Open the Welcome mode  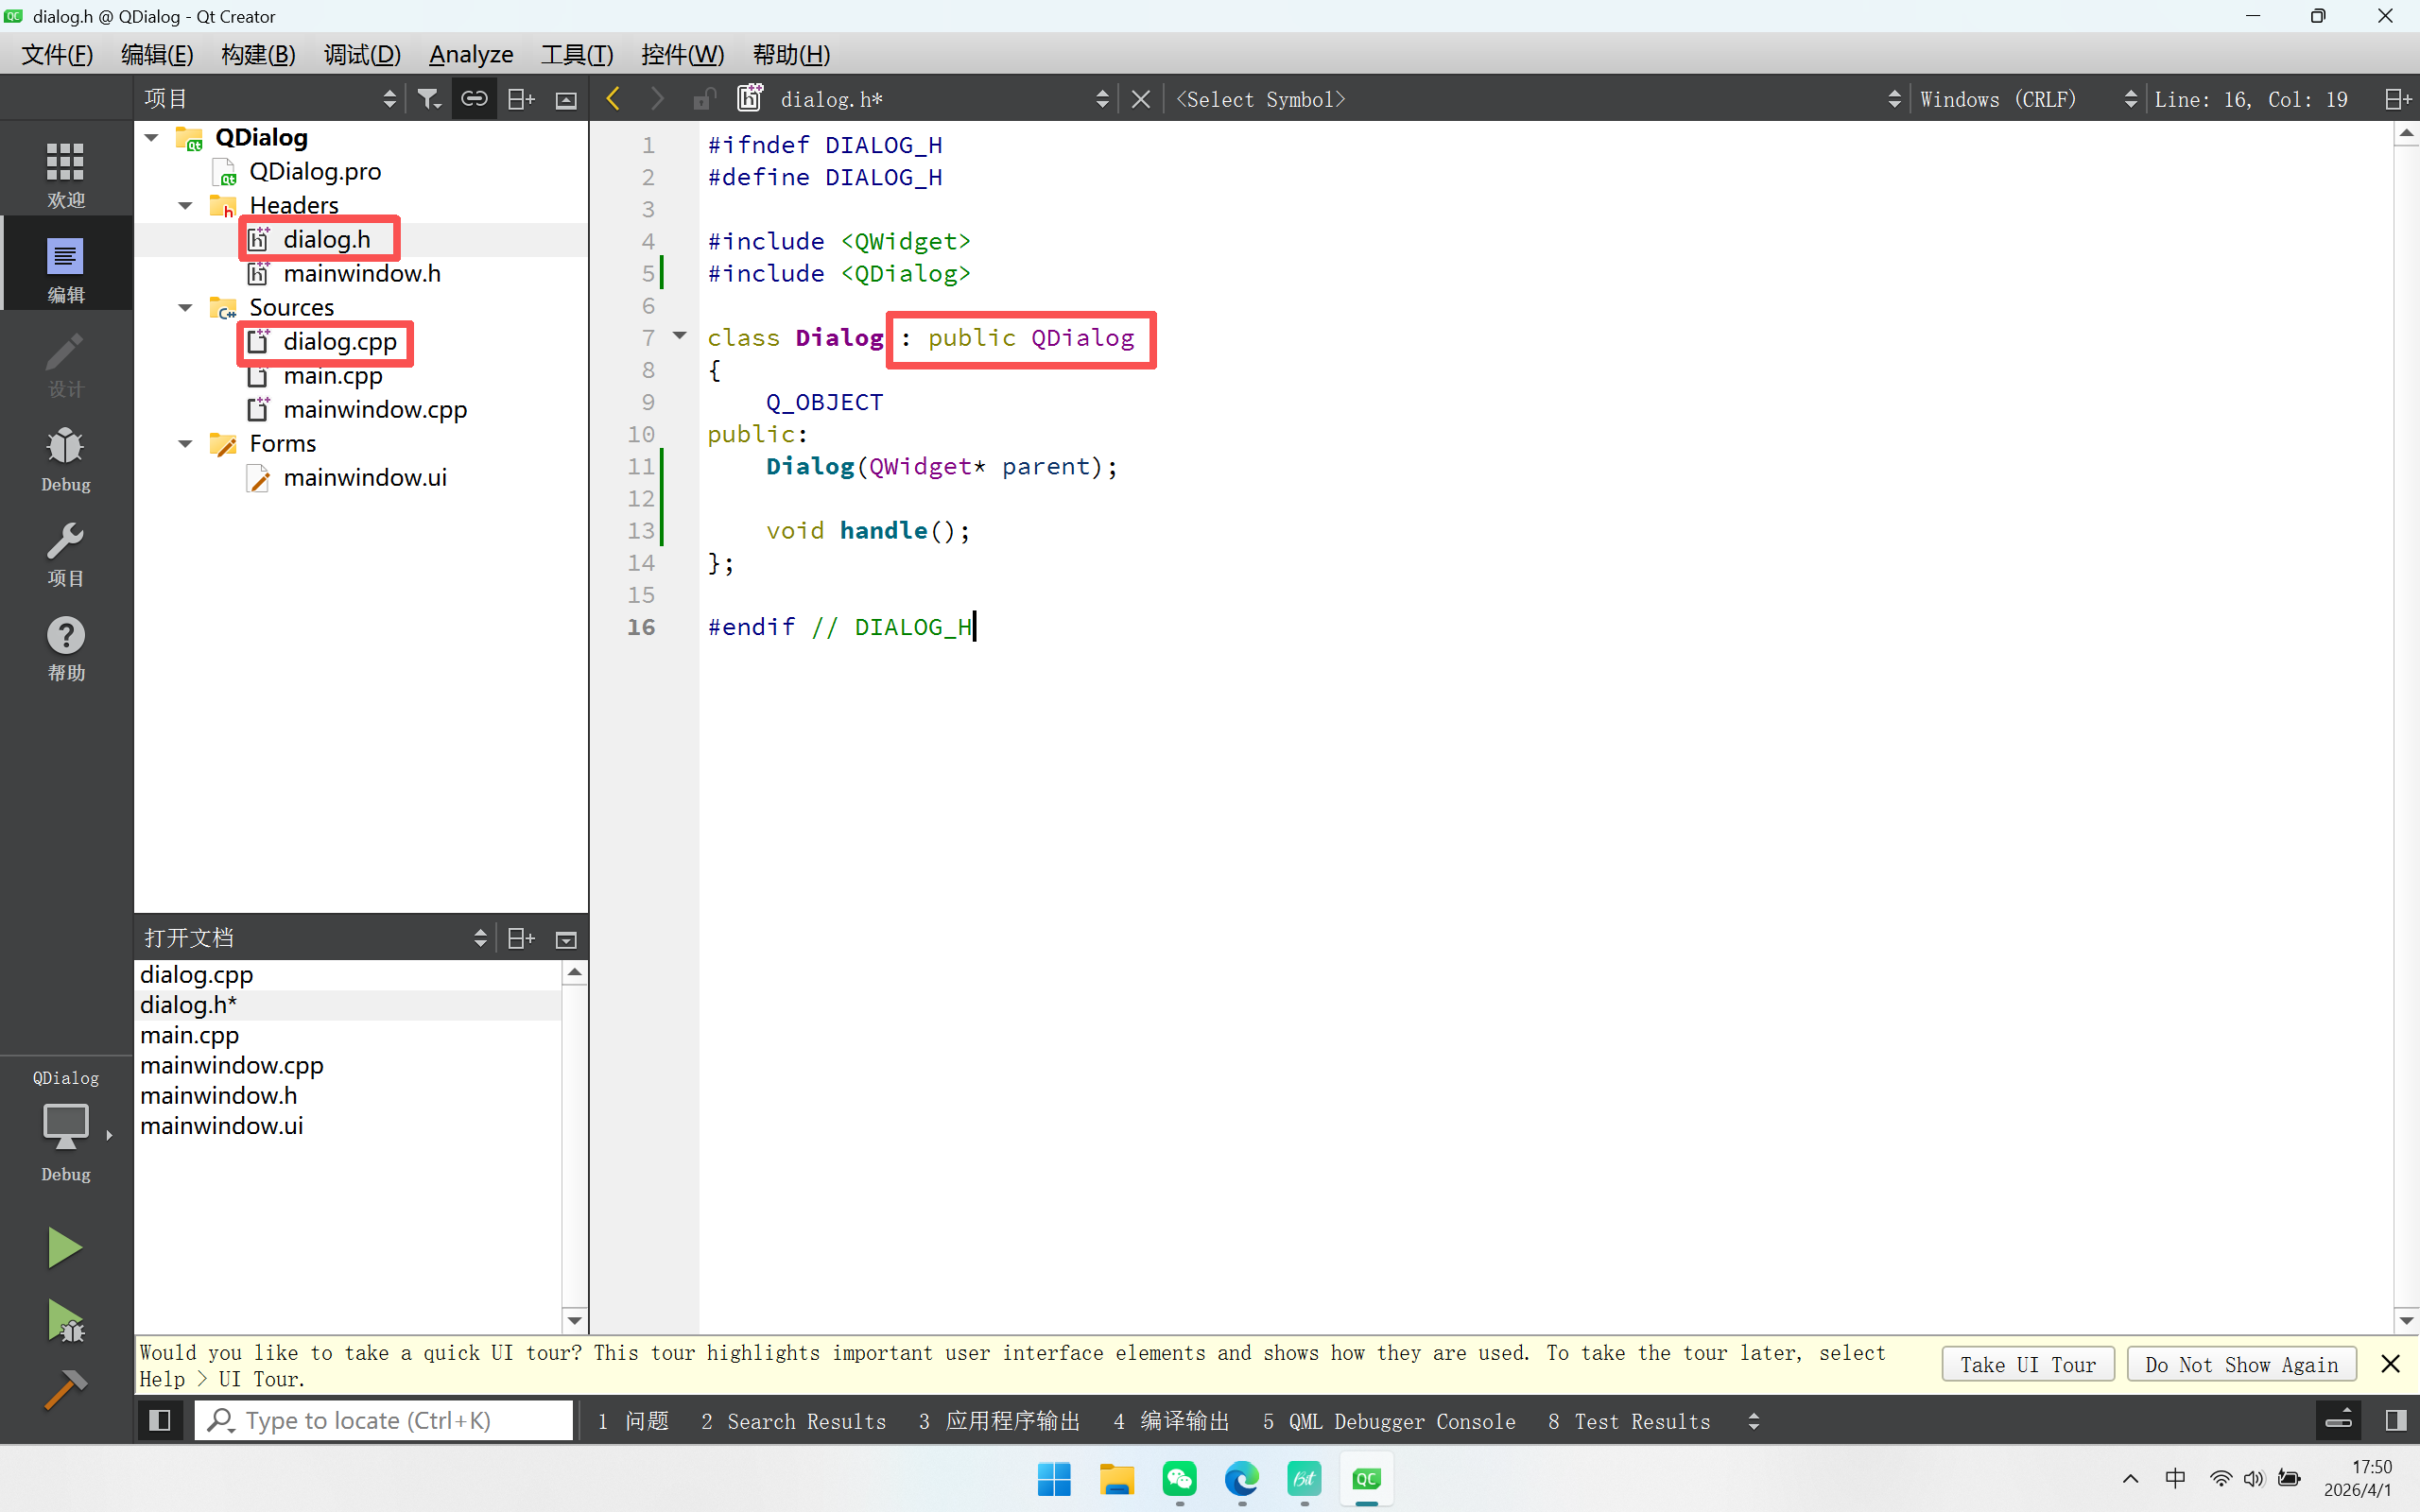tap(65, 174)
